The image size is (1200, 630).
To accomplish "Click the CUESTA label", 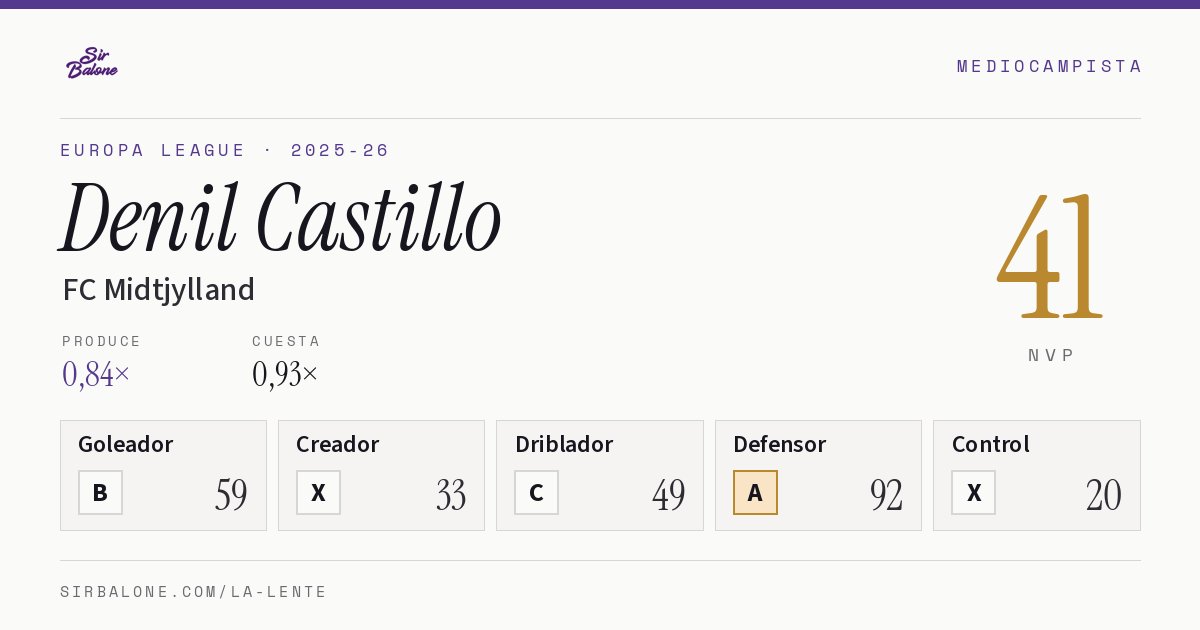I will [x=286, y=341].
